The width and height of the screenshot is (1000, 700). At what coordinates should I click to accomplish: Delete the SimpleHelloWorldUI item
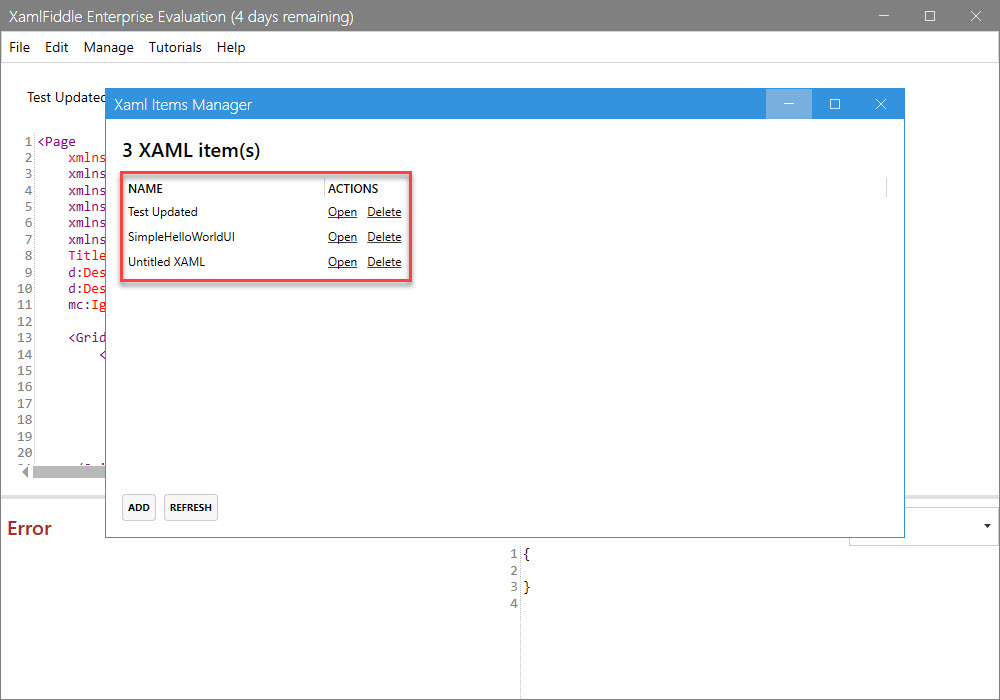(x=384, y=237)
